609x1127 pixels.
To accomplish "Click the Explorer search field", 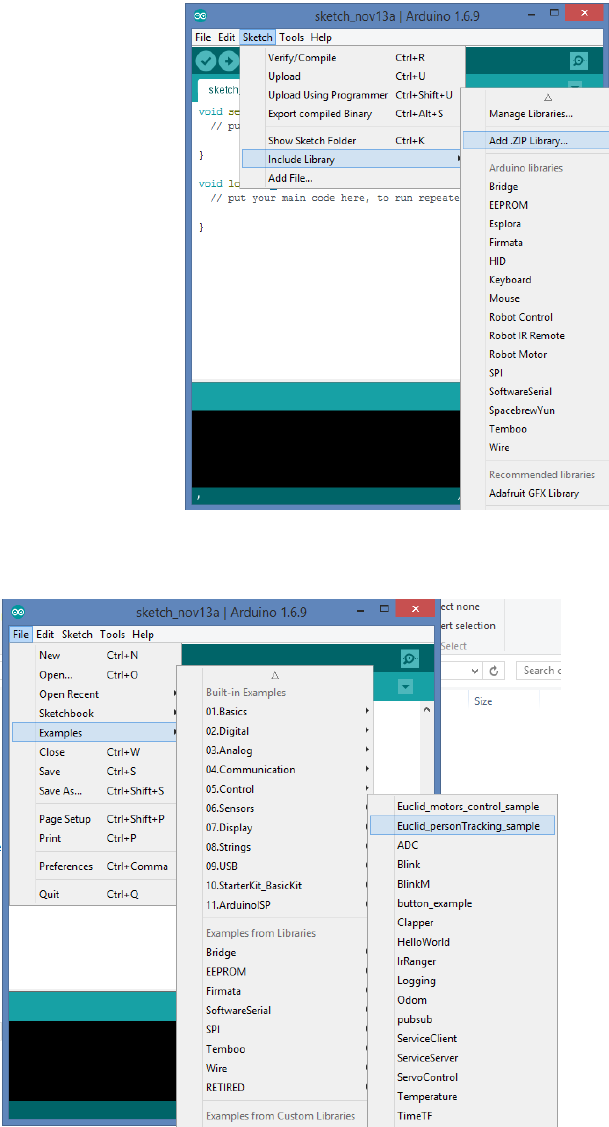I will pyautogui.click(x=539, y=671).
